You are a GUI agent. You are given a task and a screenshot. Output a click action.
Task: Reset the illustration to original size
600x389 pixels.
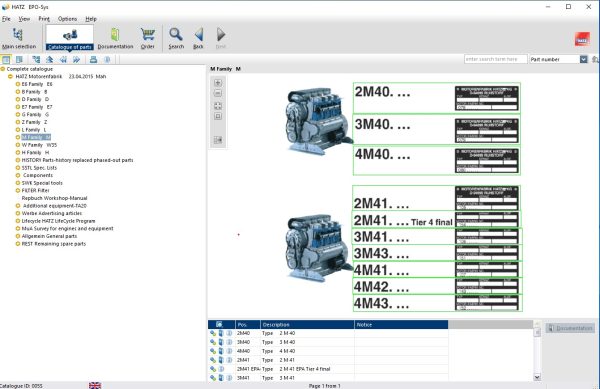click(218, 116)
